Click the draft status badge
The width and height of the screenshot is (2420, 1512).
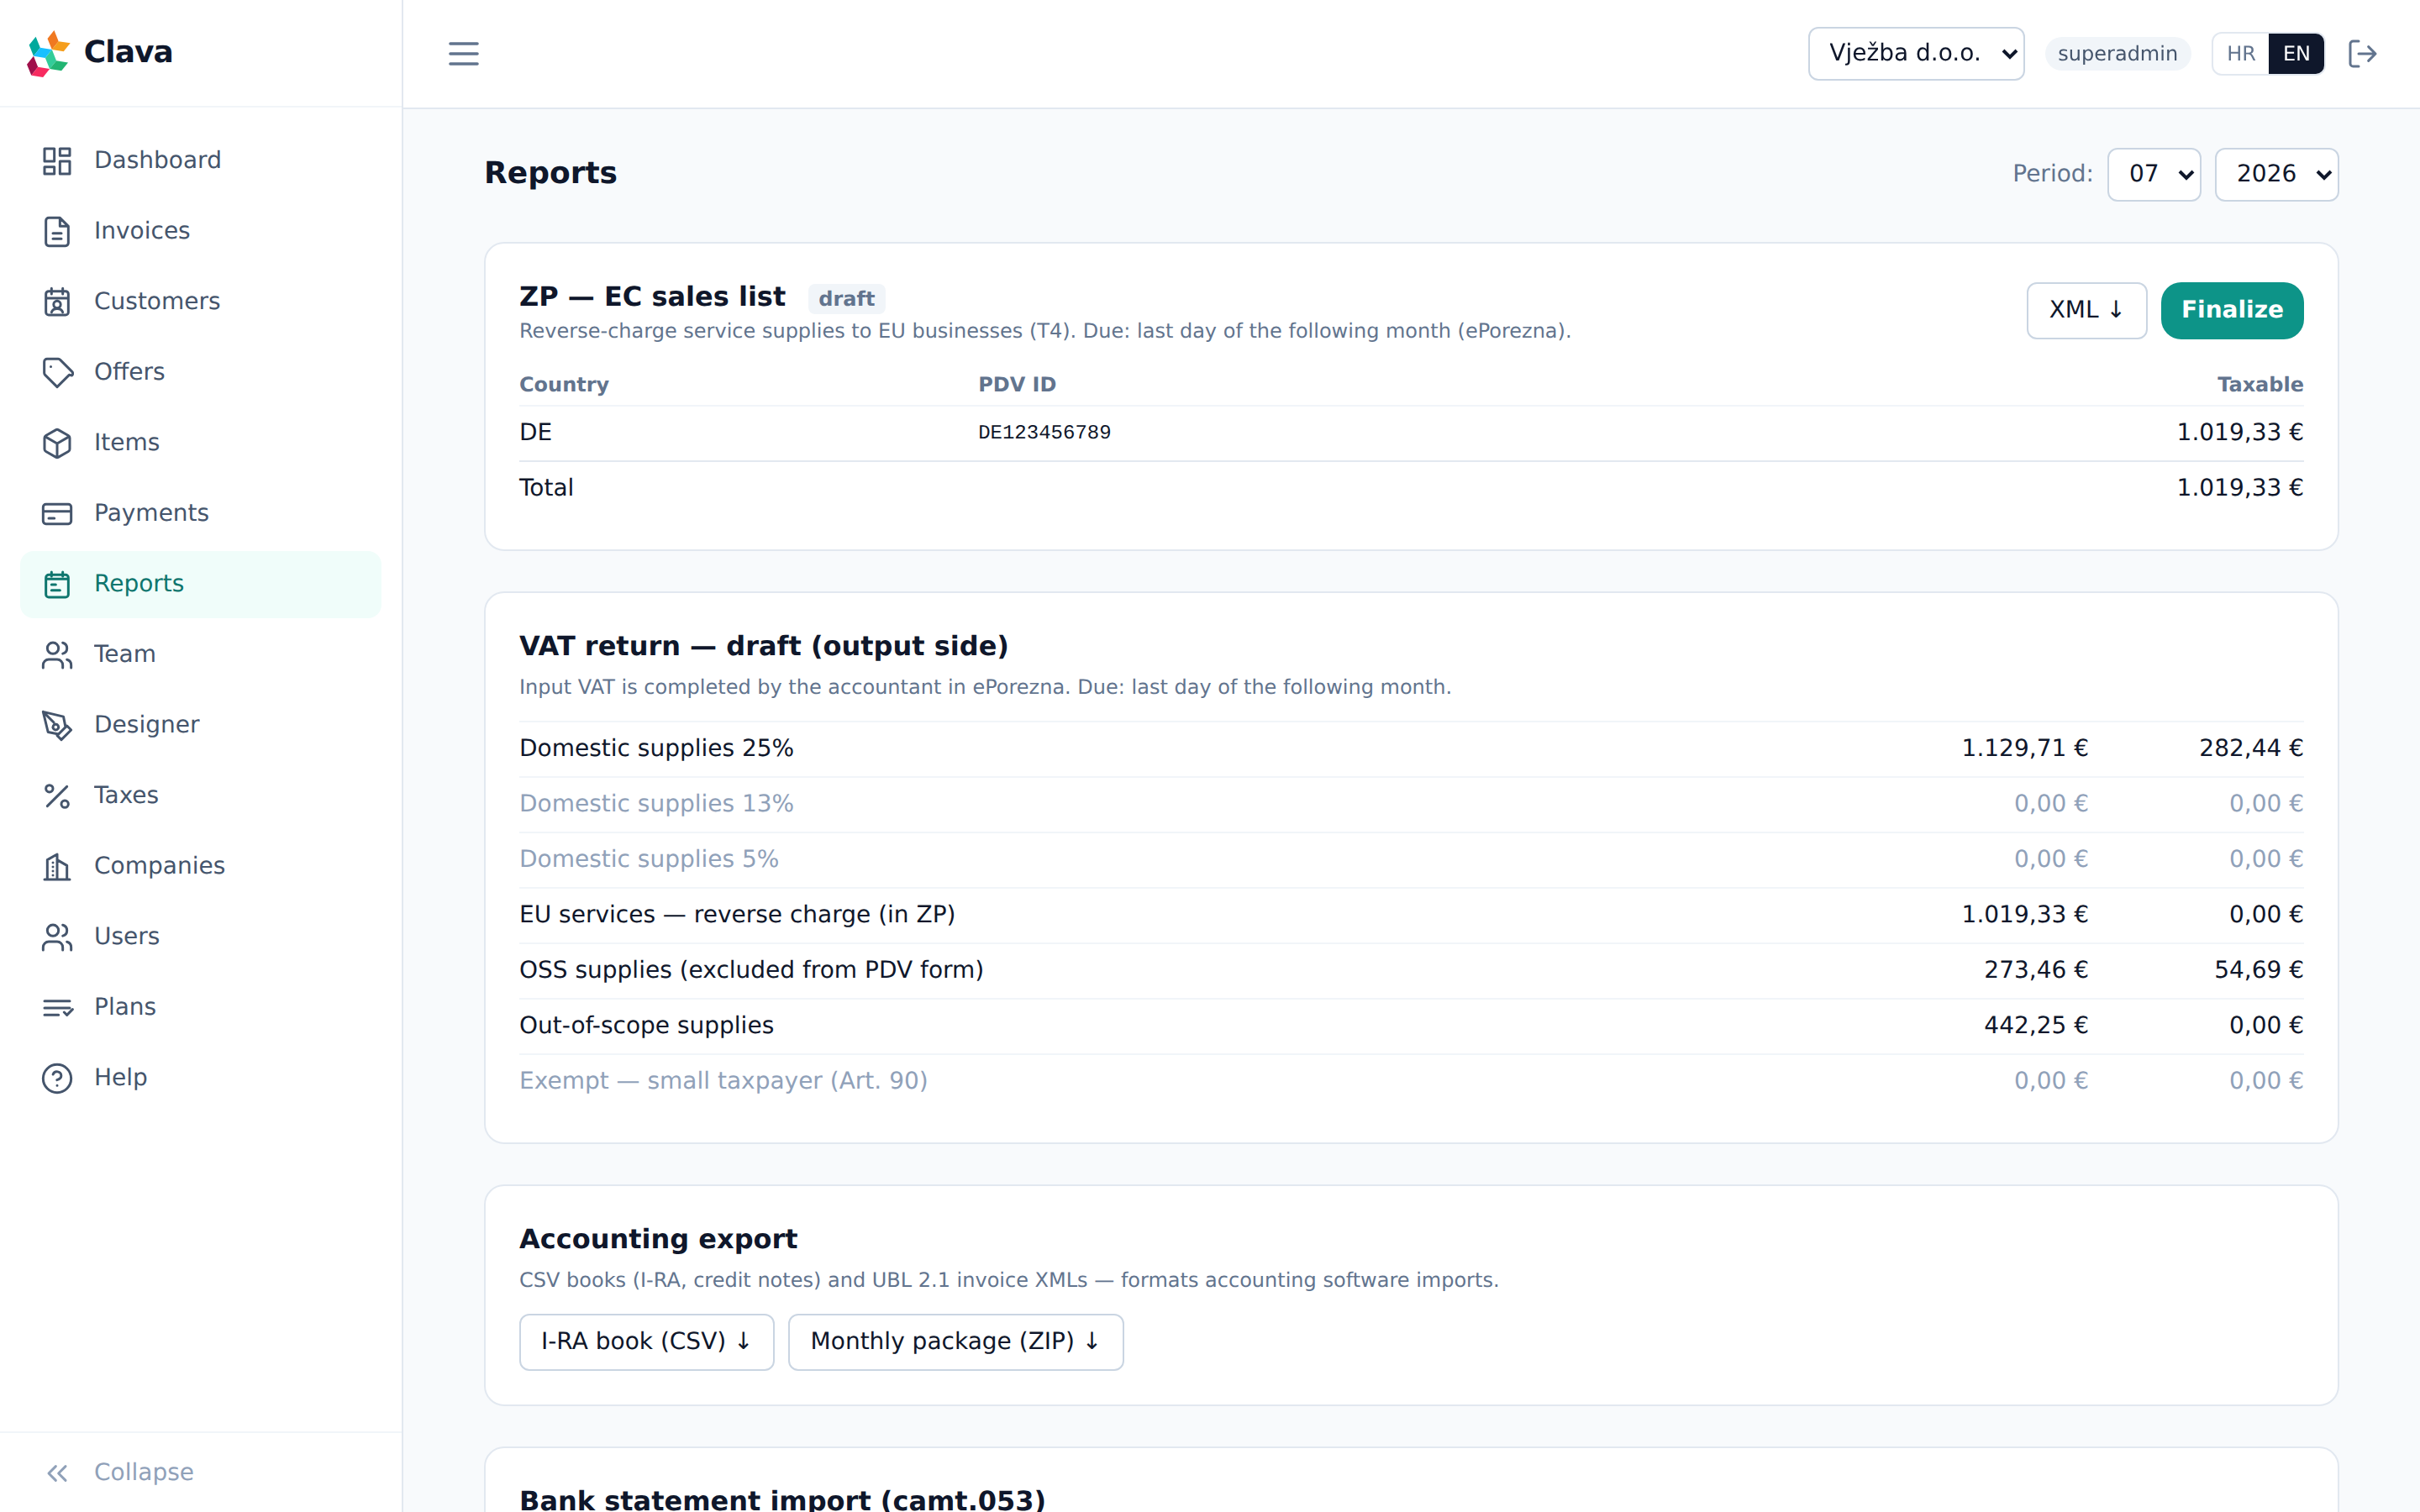846,299
